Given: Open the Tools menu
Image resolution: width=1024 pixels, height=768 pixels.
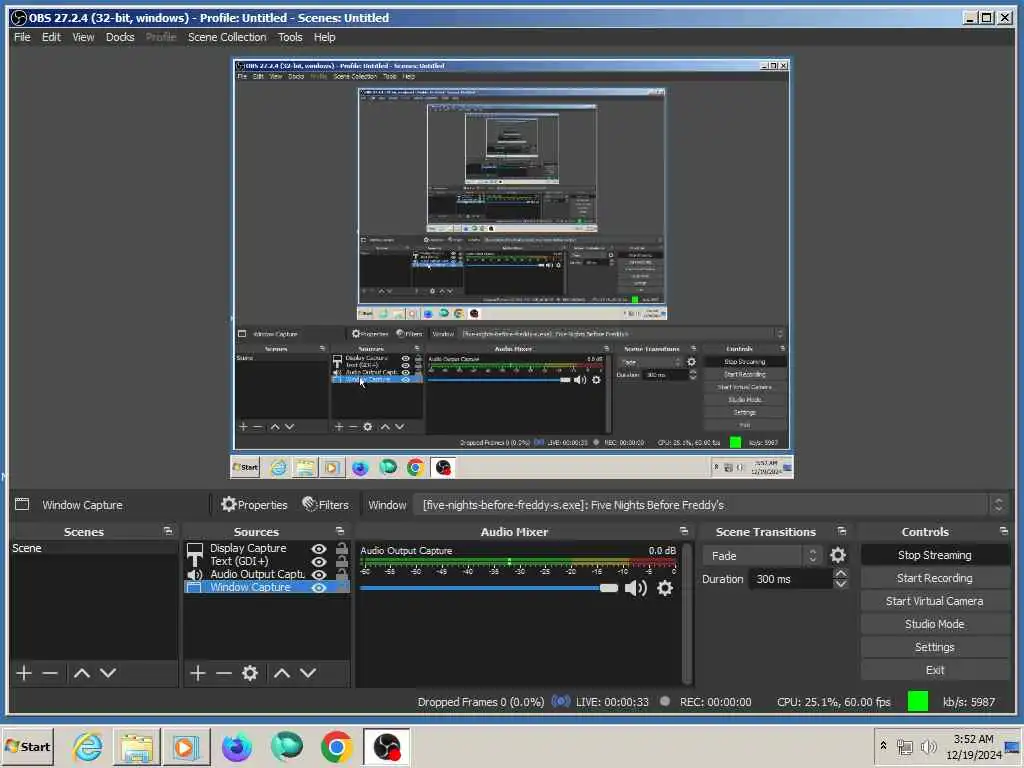Looking at the screenshot, I should click(x=290, y=37).
